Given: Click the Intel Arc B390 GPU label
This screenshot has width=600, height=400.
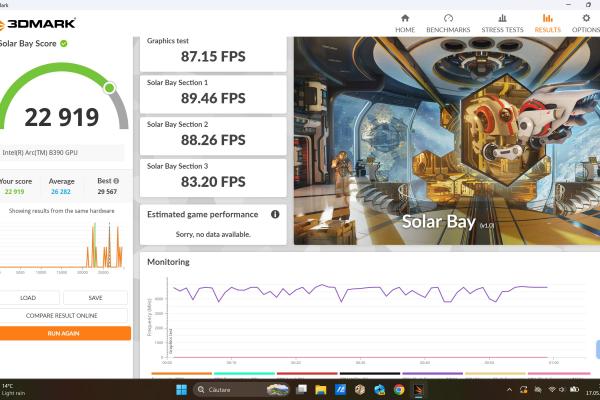Looking at the screenshot, I should click(40, 153).
